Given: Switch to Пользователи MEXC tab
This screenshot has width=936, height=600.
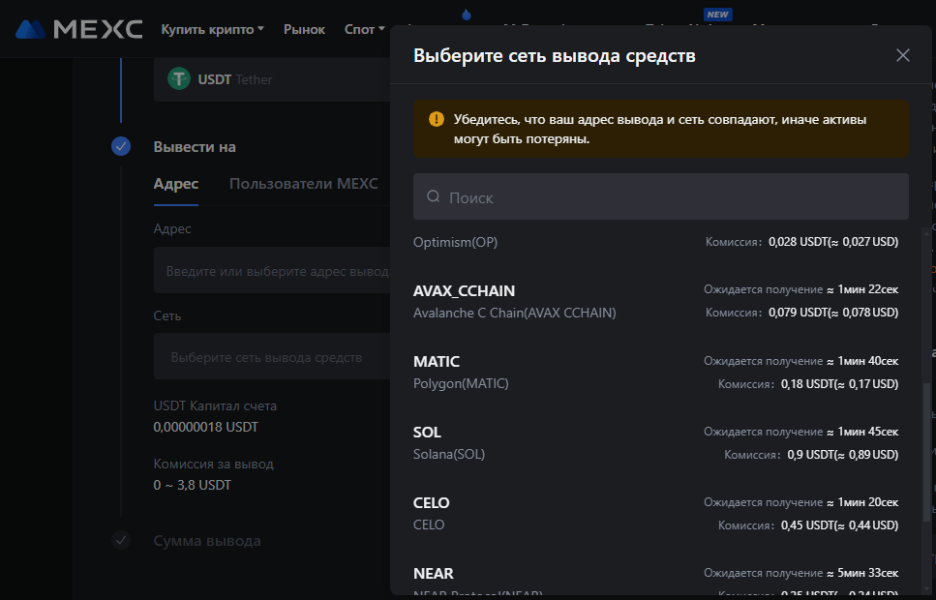Looking at the screenshot, I should [x=303, y=184].
